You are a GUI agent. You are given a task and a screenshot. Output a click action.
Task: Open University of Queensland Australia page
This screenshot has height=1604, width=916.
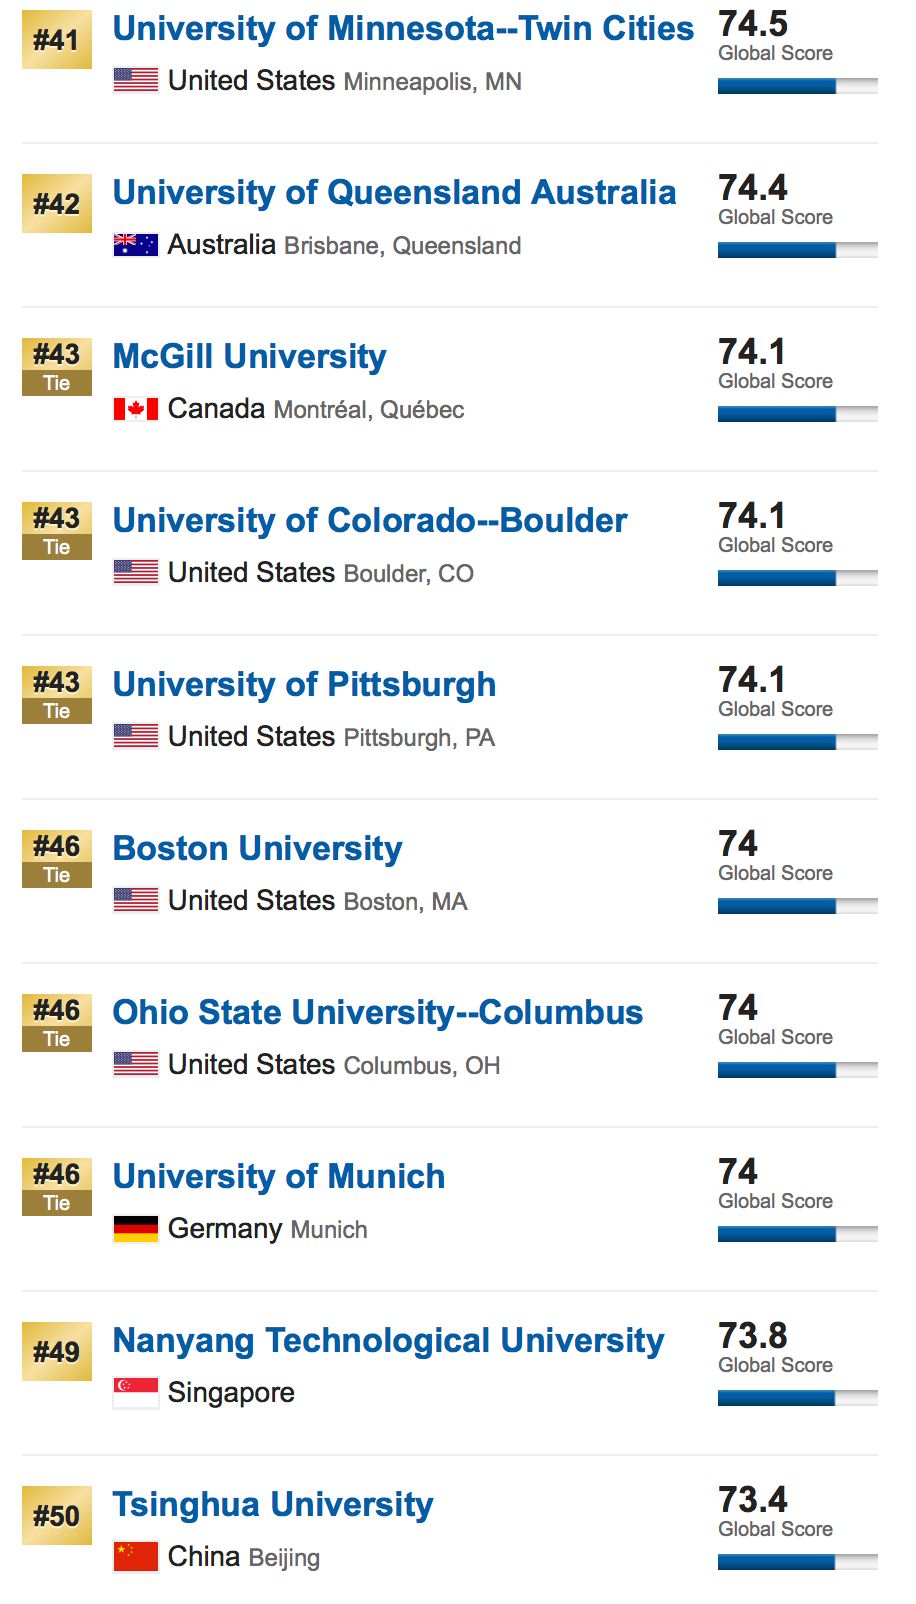tap(394, 193)
